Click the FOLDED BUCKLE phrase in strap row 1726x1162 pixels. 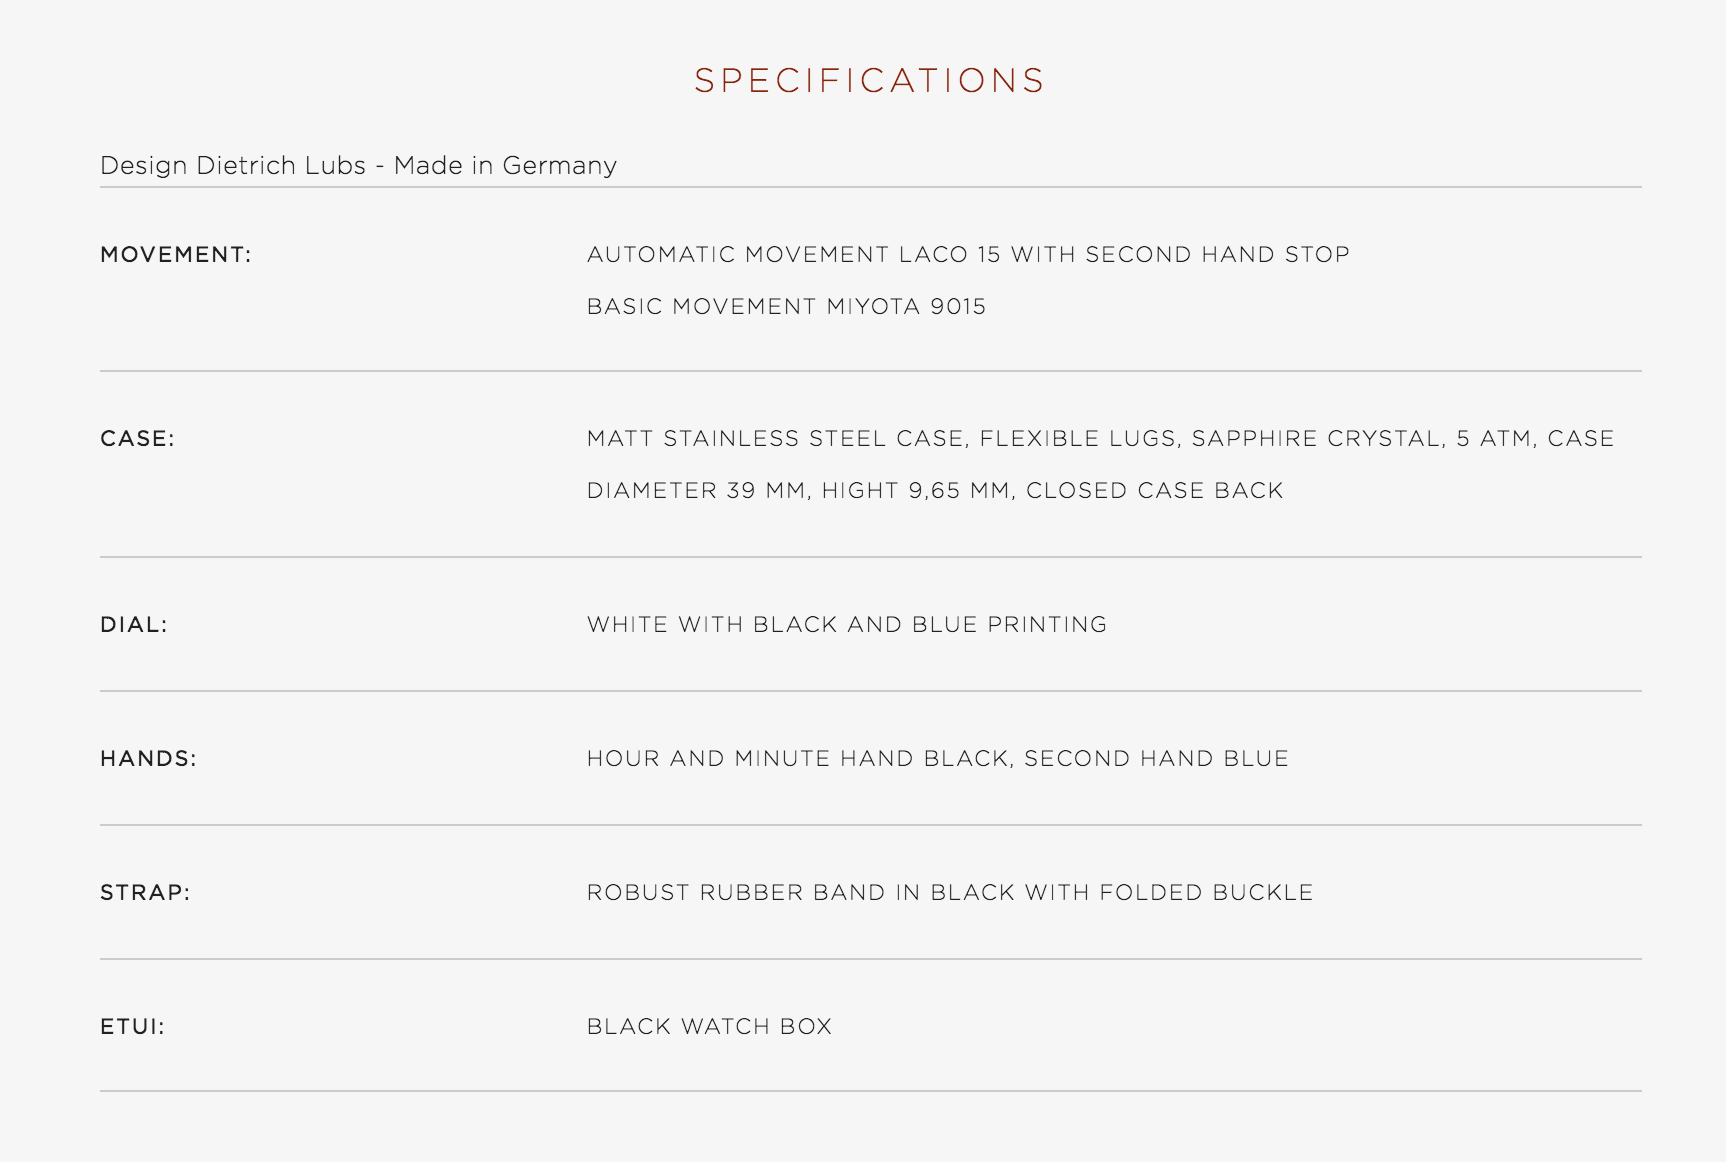click(x=1206, y=893)
